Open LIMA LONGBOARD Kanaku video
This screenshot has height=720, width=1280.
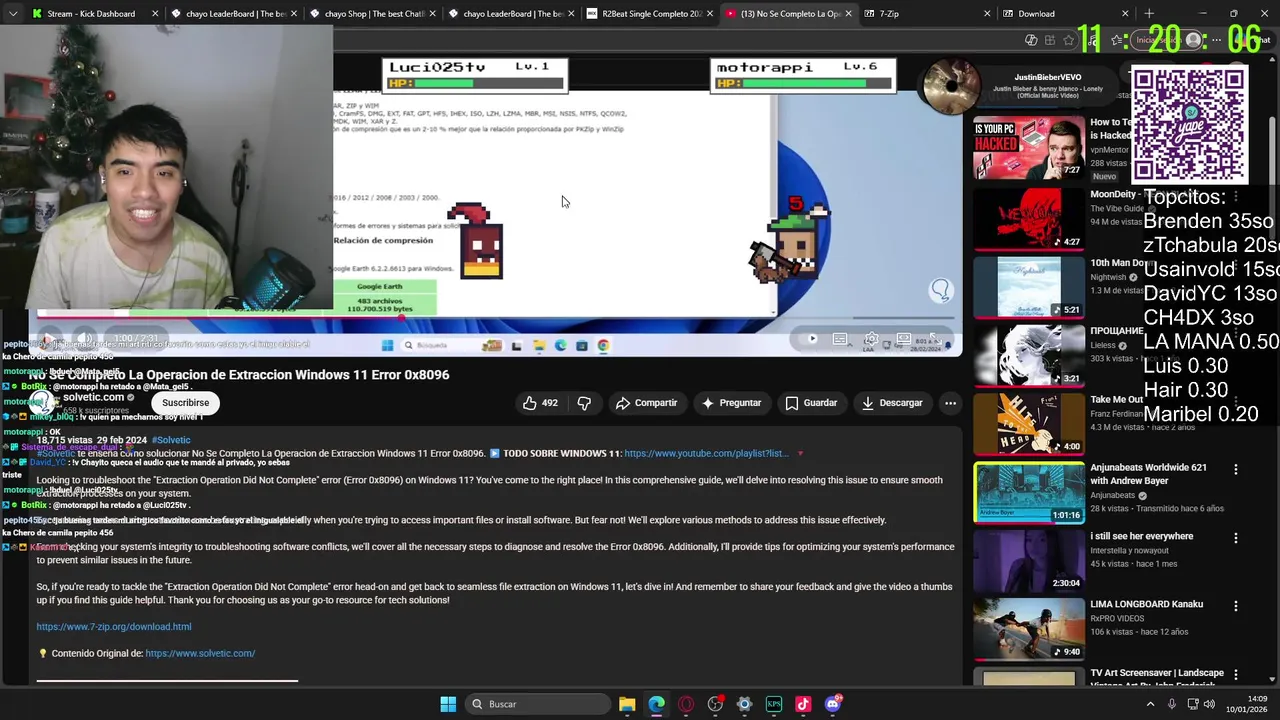[x=1029, y=628]
